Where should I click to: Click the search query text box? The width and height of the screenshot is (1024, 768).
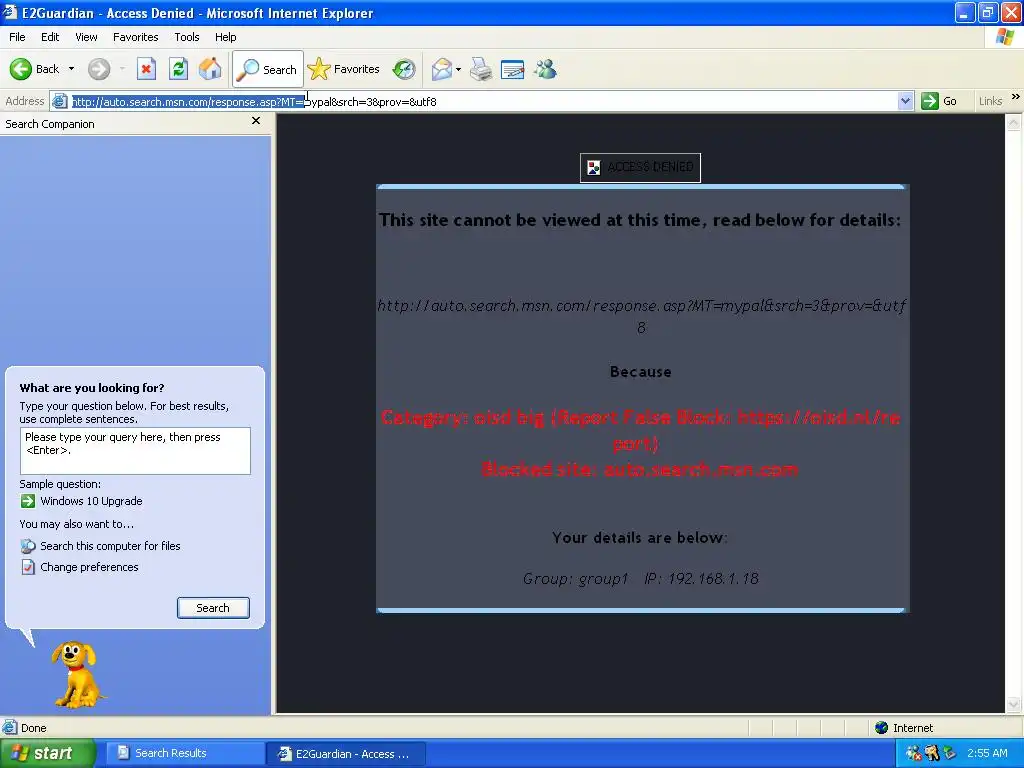(x=135, y=451)
